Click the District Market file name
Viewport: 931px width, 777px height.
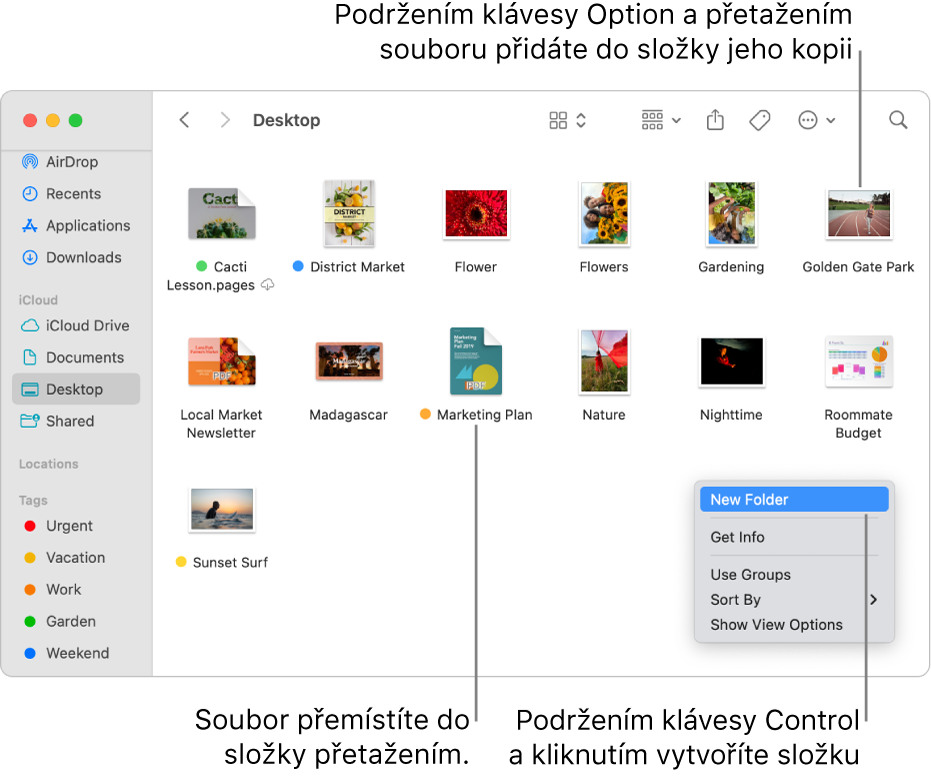tap(357, 267)
